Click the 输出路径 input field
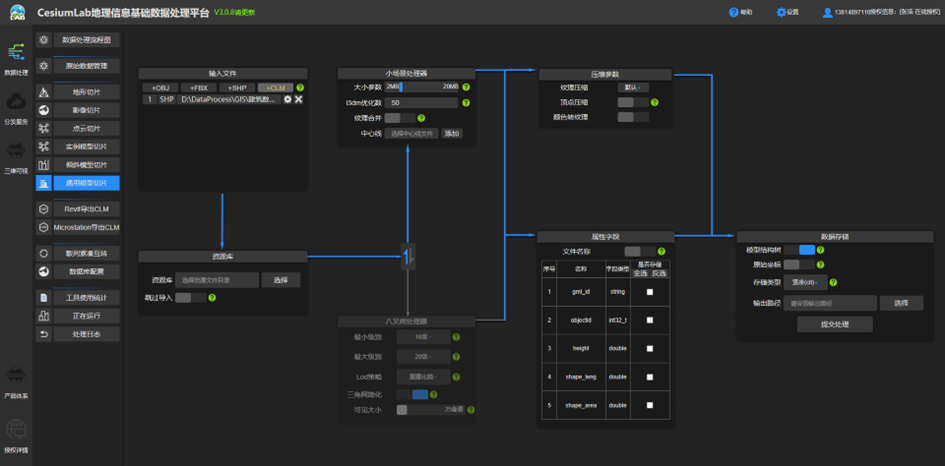The image size is (945, 466). (830, 303)
